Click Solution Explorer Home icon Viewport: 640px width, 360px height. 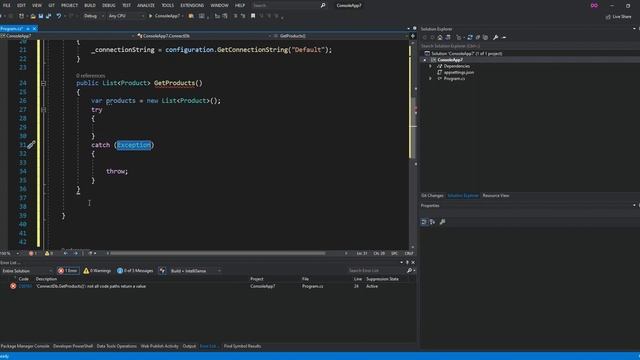pyautogui.click(x=440, y=37)
